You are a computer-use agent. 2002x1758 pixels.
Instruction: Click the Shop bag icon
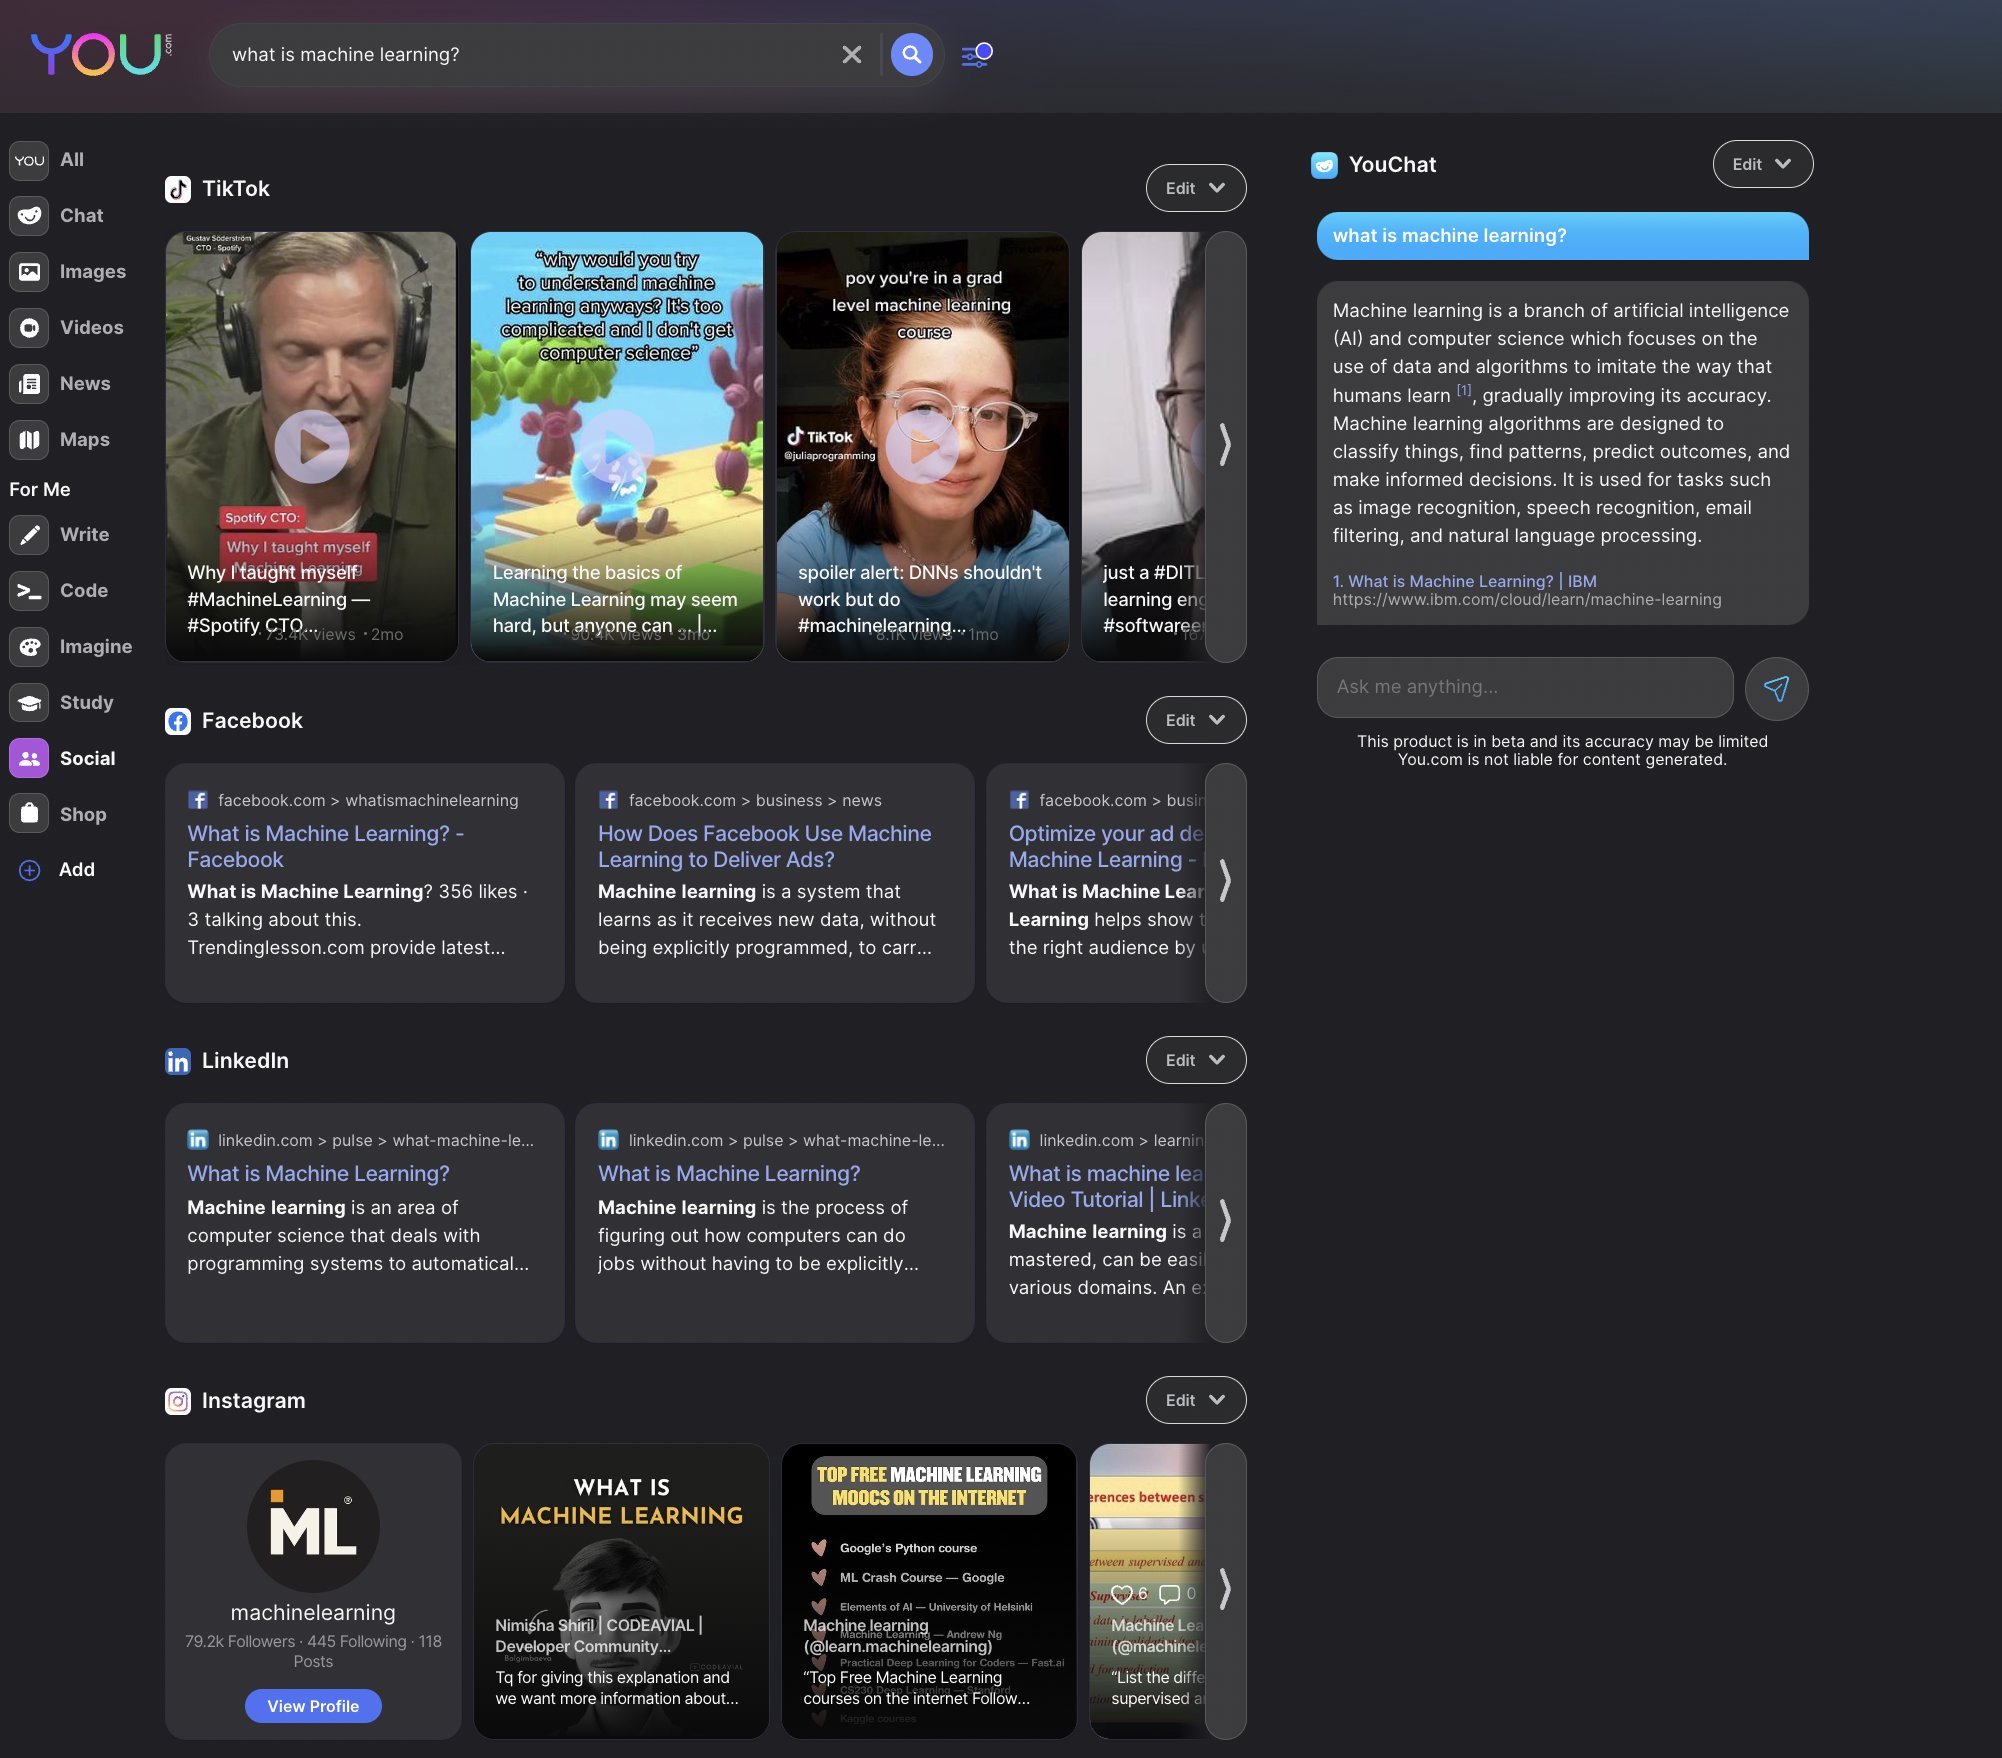click(29, 815)
